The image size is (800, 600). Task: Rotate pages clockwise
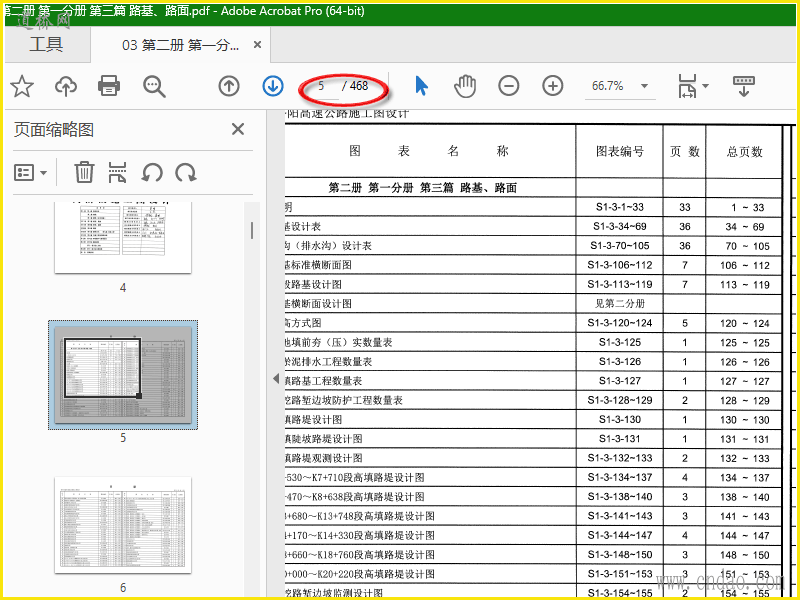pos(186,172)
